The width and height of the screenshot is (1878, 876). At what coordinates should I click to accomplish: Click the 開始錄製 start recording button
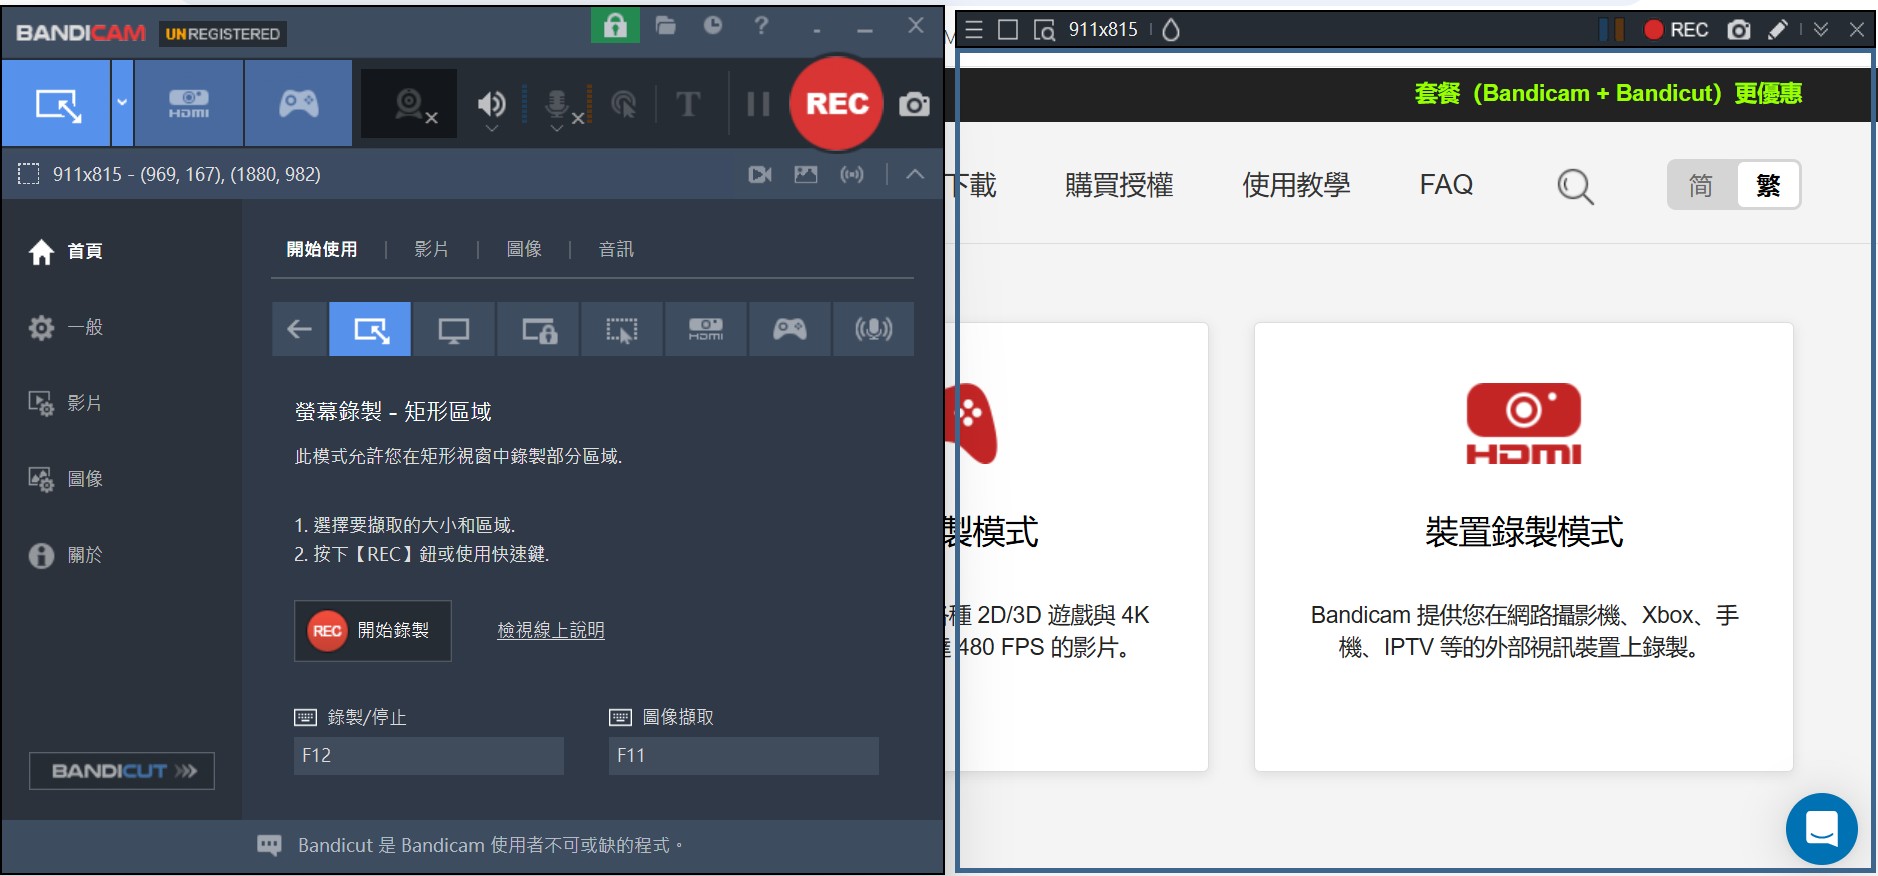point(373,631)
